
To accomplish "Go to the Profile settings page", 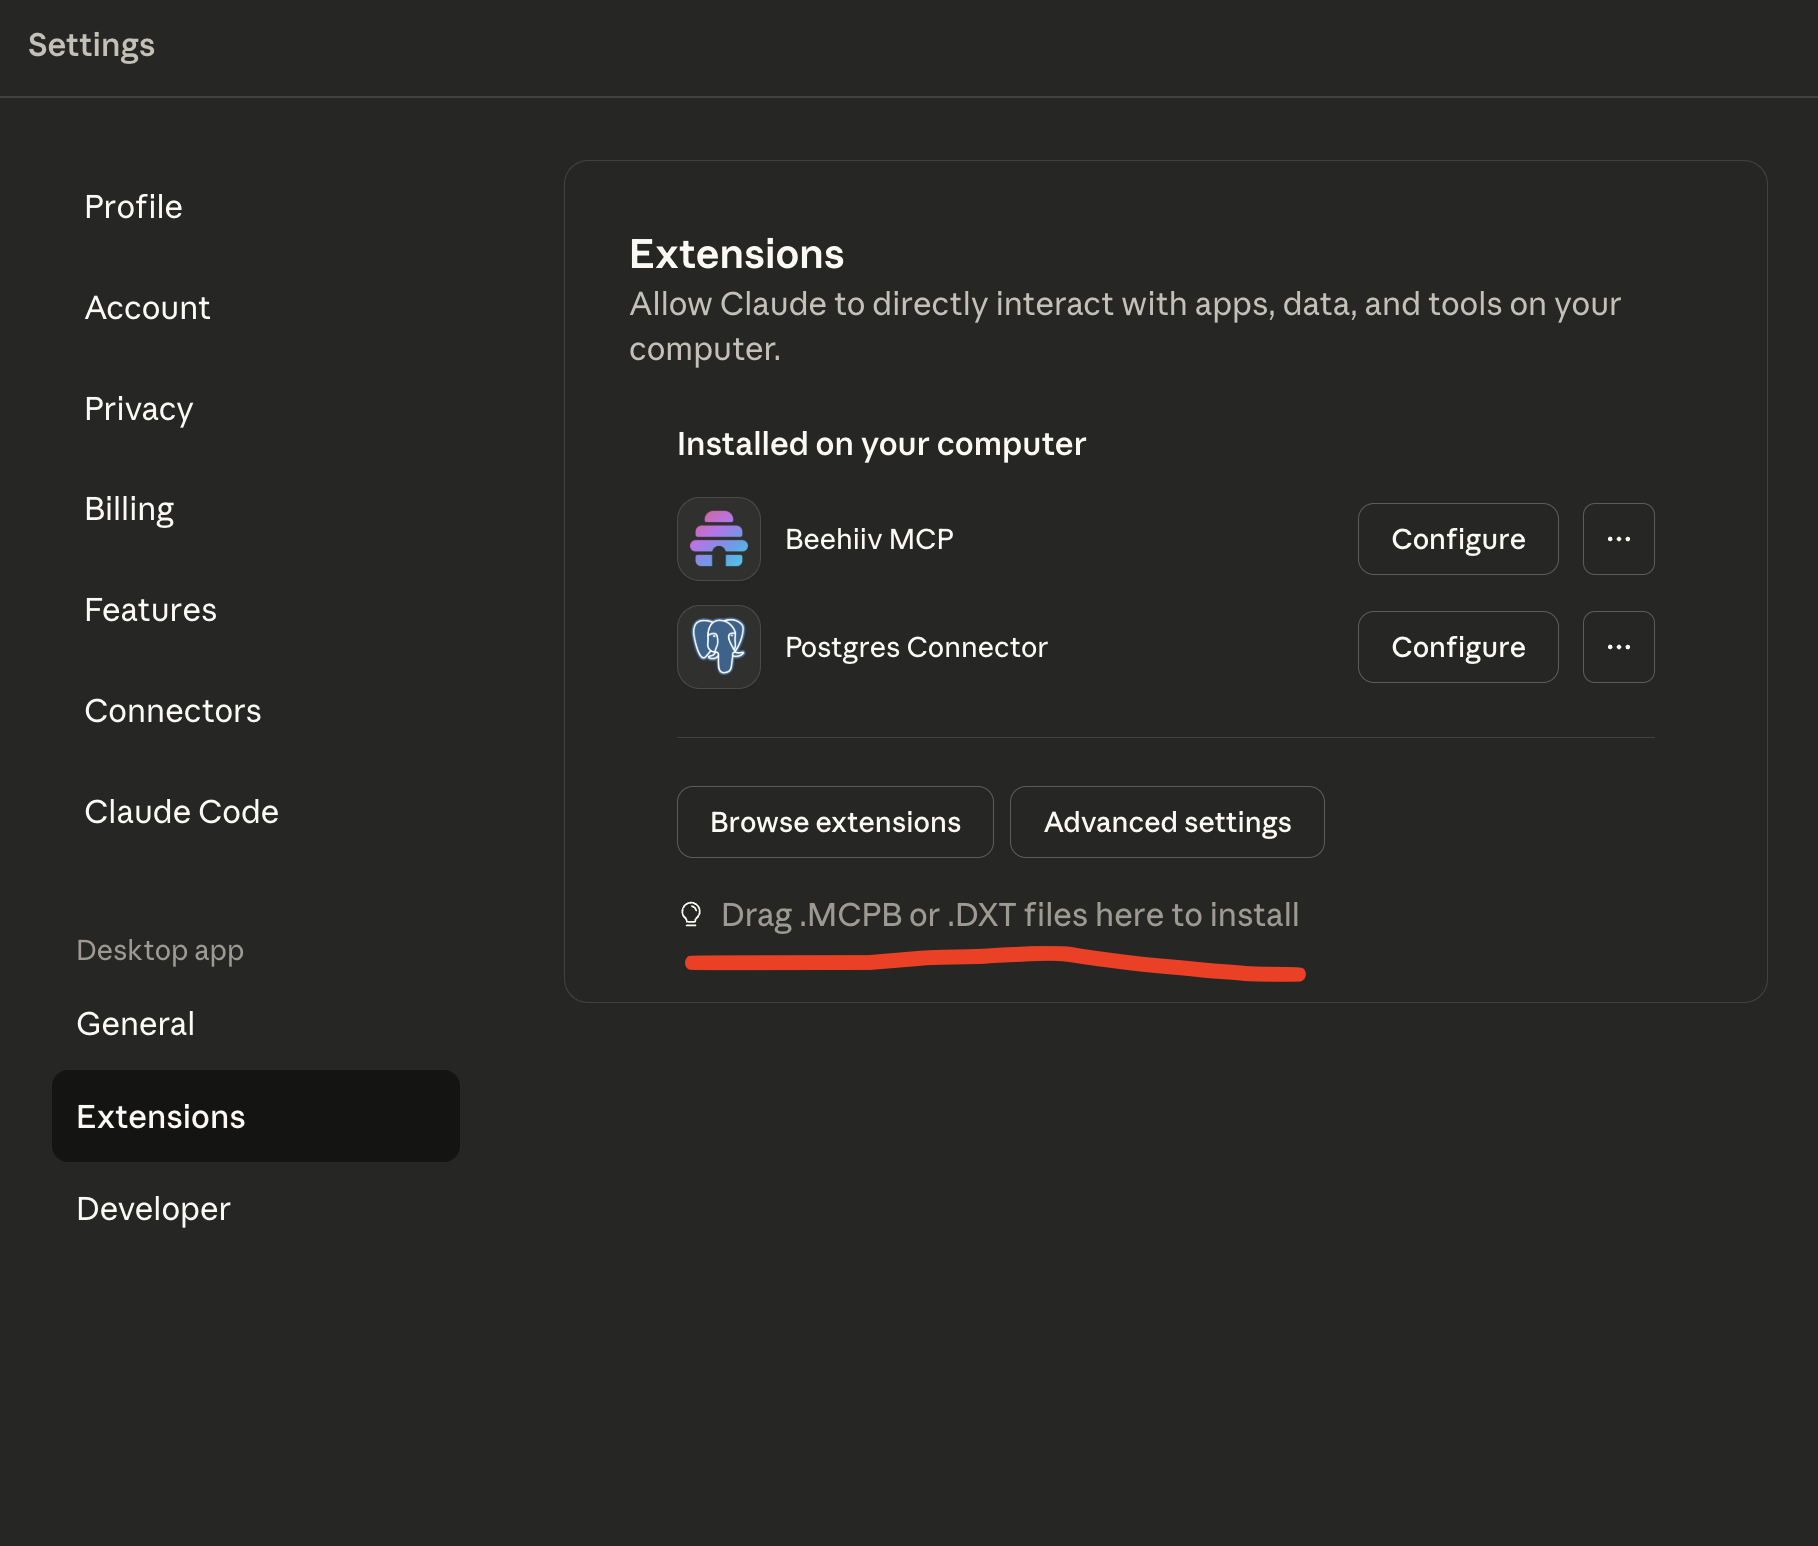I will coord(134,207).
